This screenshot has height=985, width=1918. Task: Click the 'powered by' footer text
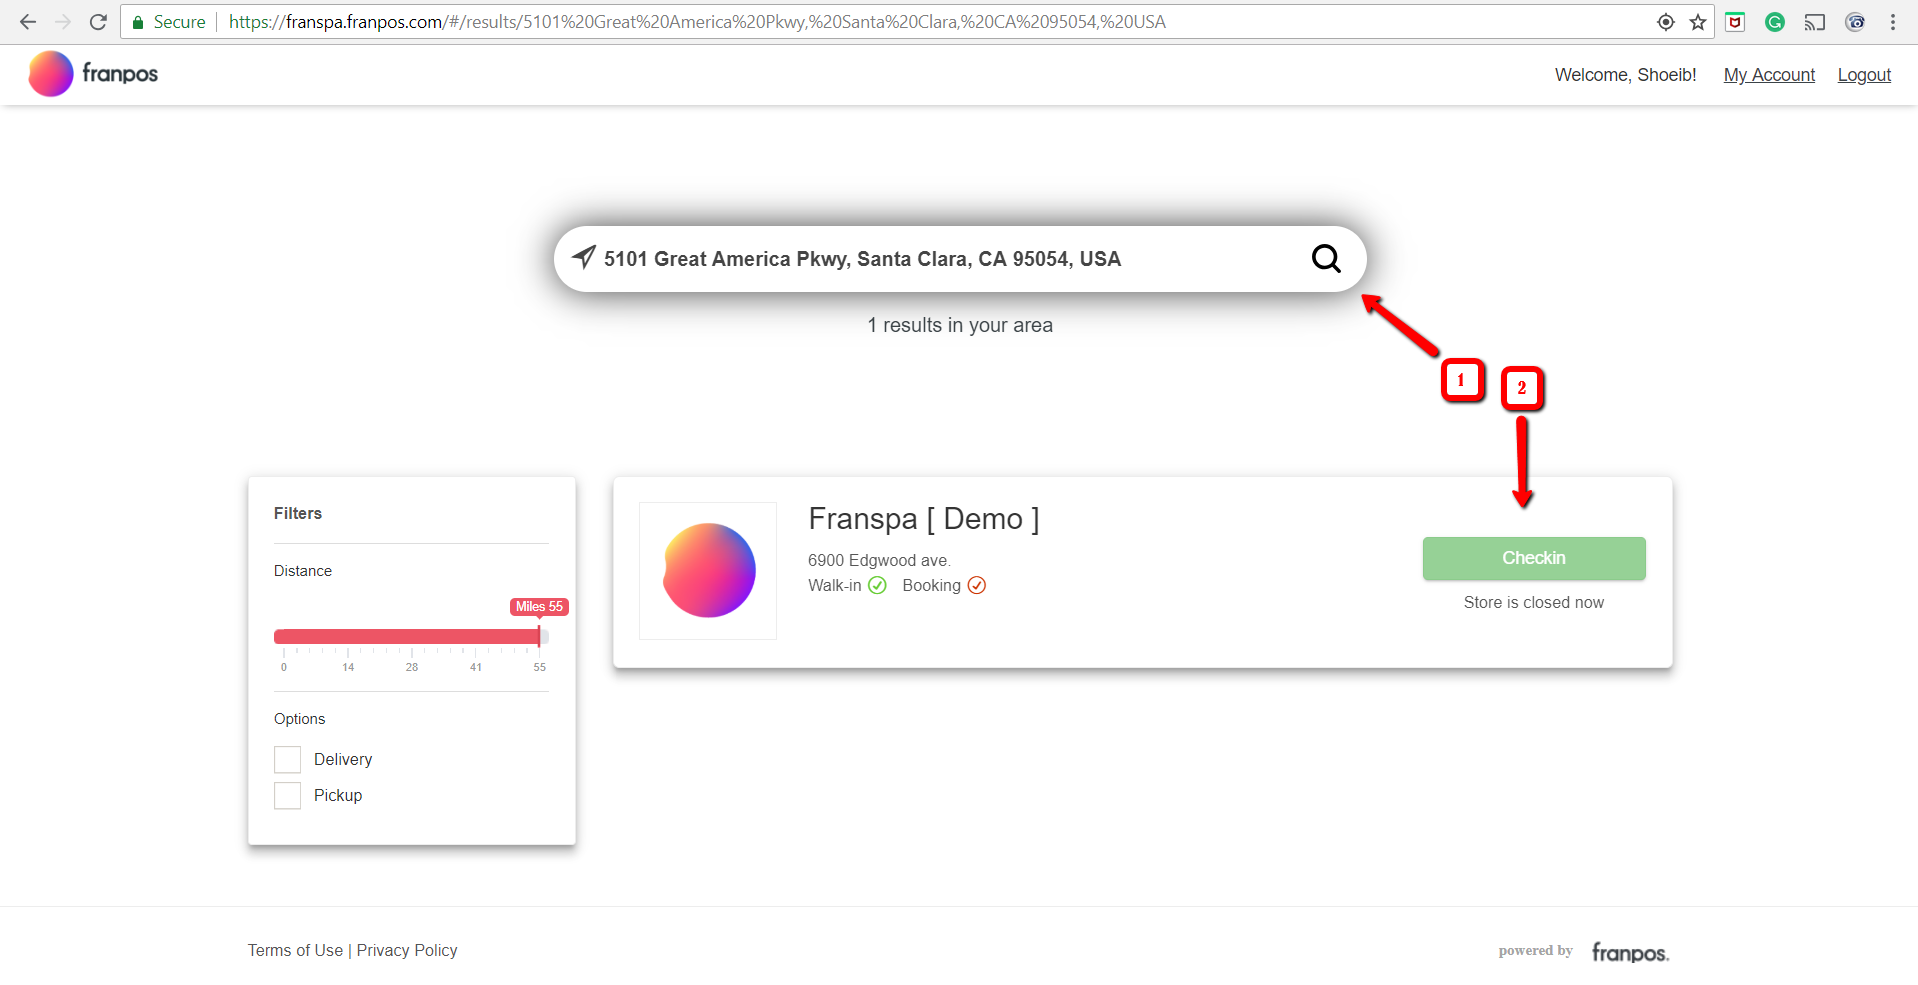(1536, 950)
